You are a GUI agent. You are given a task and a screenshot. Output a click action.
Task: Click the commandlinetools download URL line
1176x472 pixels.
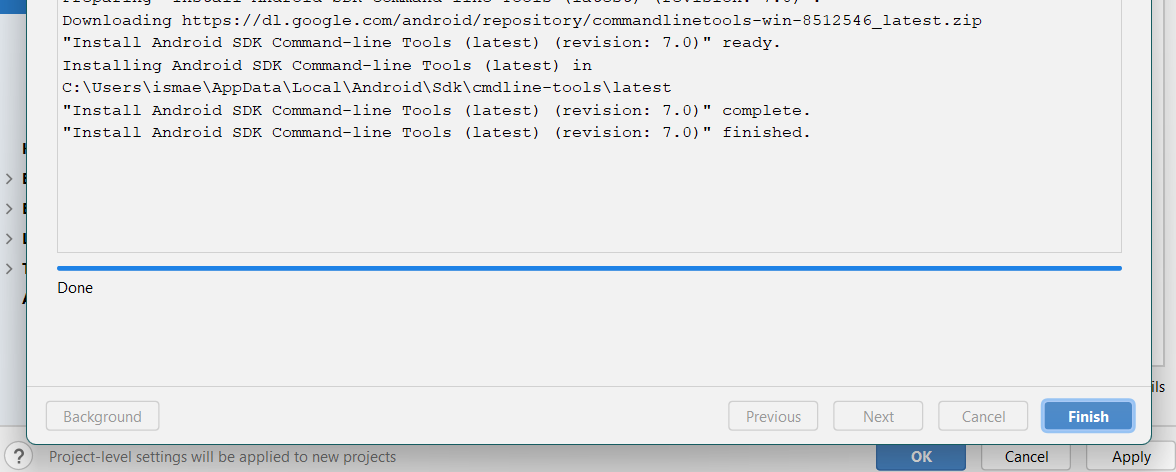(522, 21)
